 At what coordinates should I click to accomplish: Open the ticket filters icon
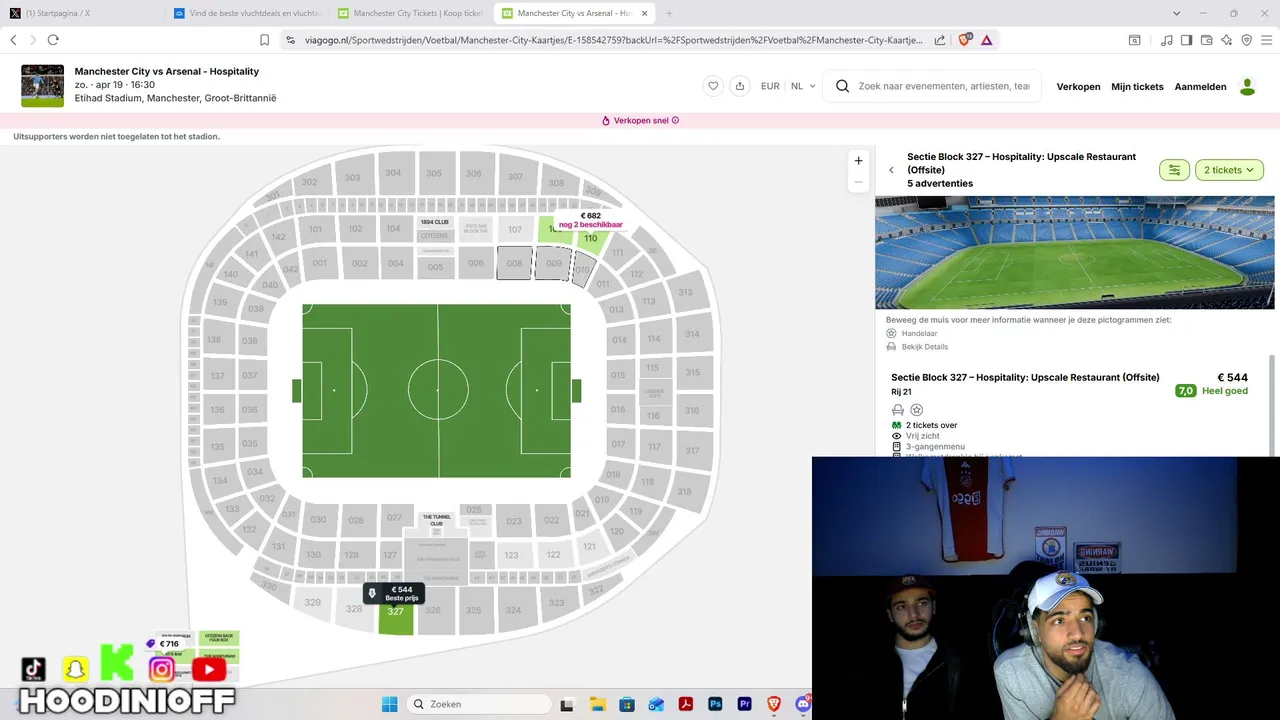(1174, 170)
